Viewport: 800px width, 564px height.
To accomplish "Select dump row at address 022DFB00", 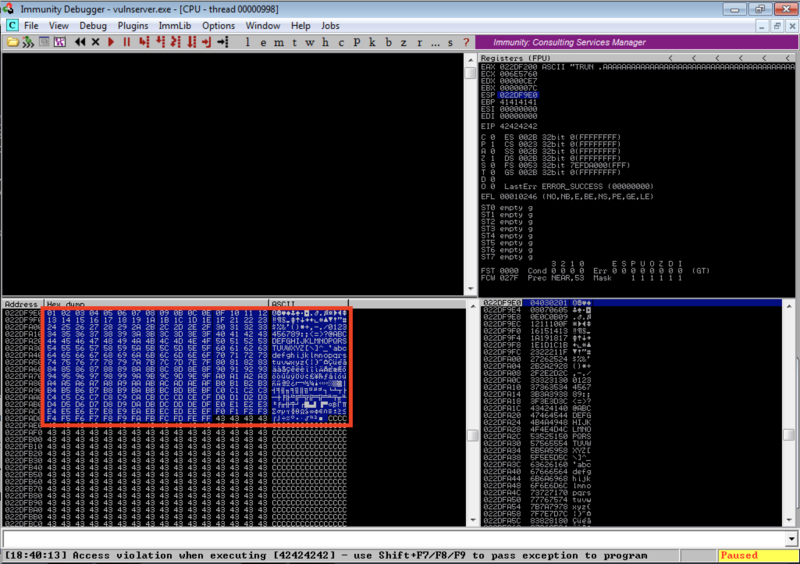I will [x=176, y=439].
